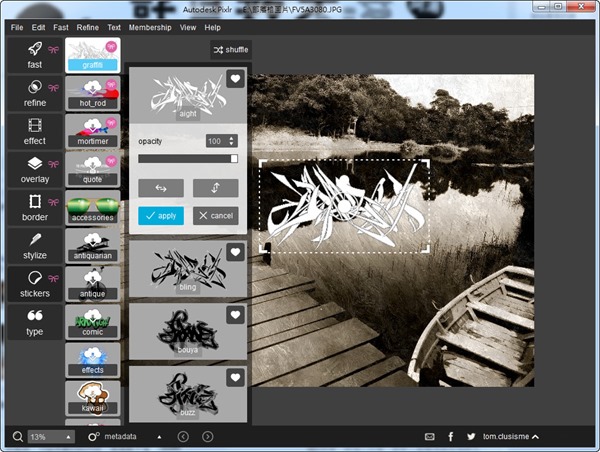
Task: Favorite the bling sticker with heart
Action: (x=235, y=253)
